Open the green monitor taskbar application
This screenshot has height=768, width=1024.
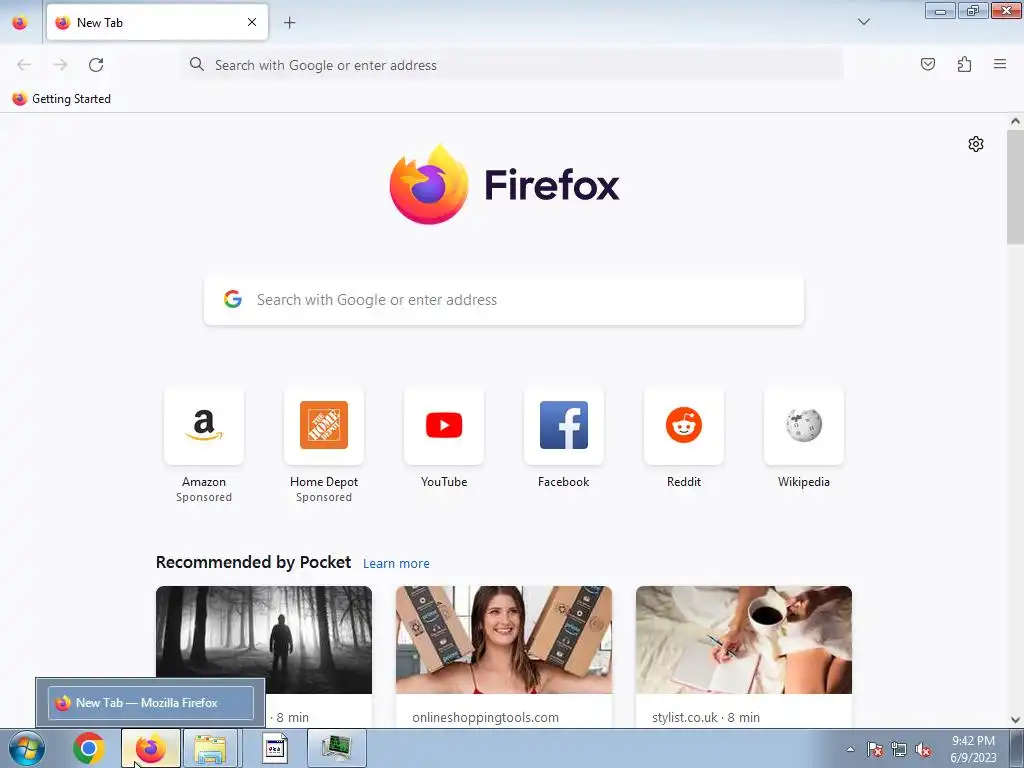point(336,748)
